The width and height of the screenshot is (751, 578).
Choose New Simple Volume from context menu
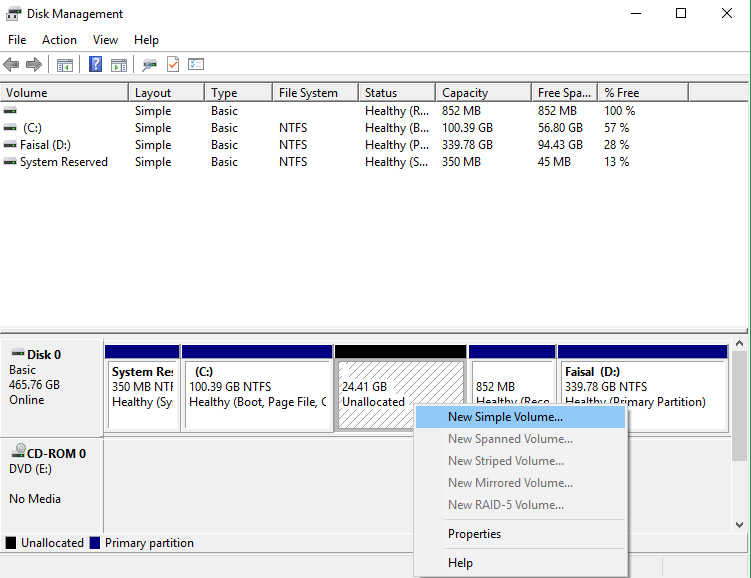(505, 417)
